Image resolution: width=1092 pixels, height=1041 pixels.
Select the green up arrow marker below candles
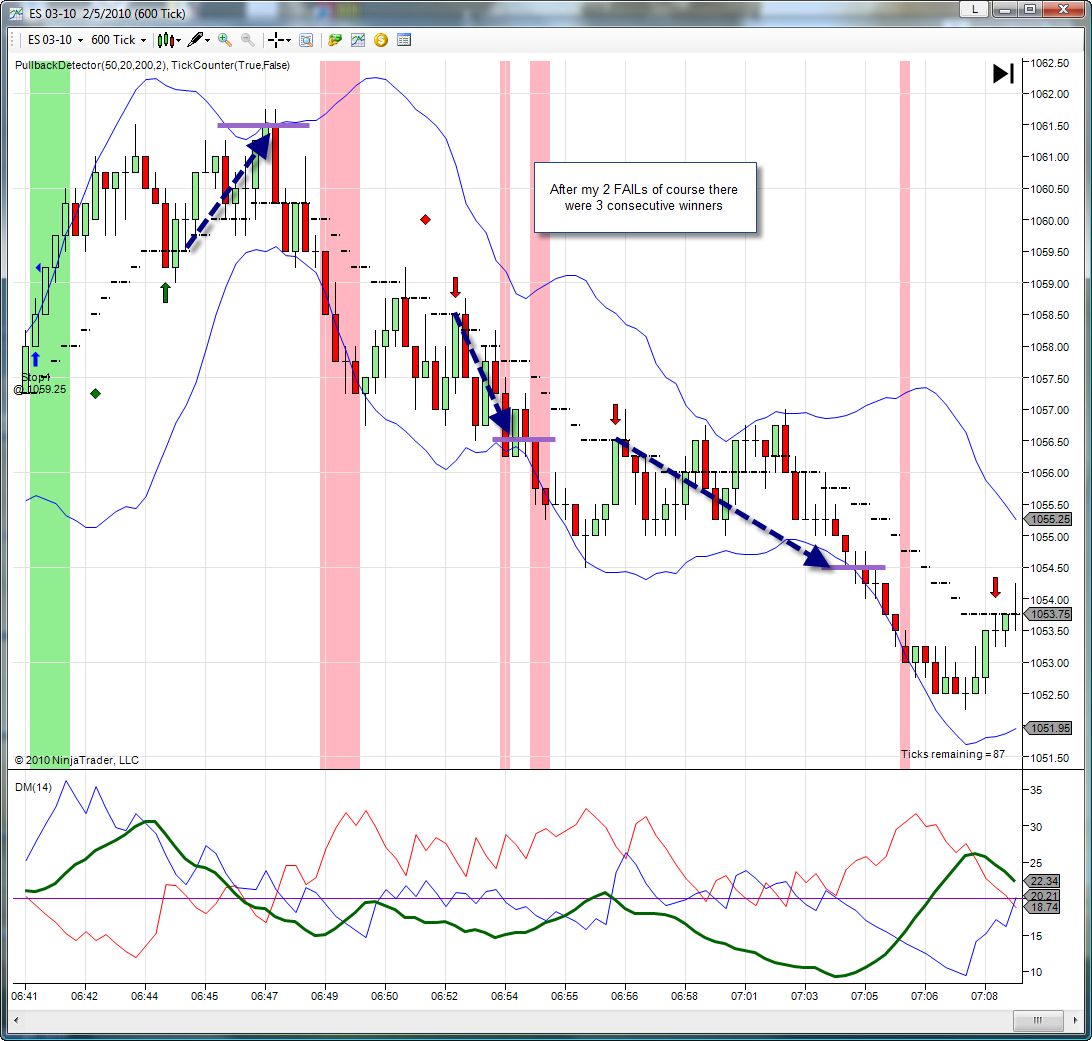click(165, 292)
